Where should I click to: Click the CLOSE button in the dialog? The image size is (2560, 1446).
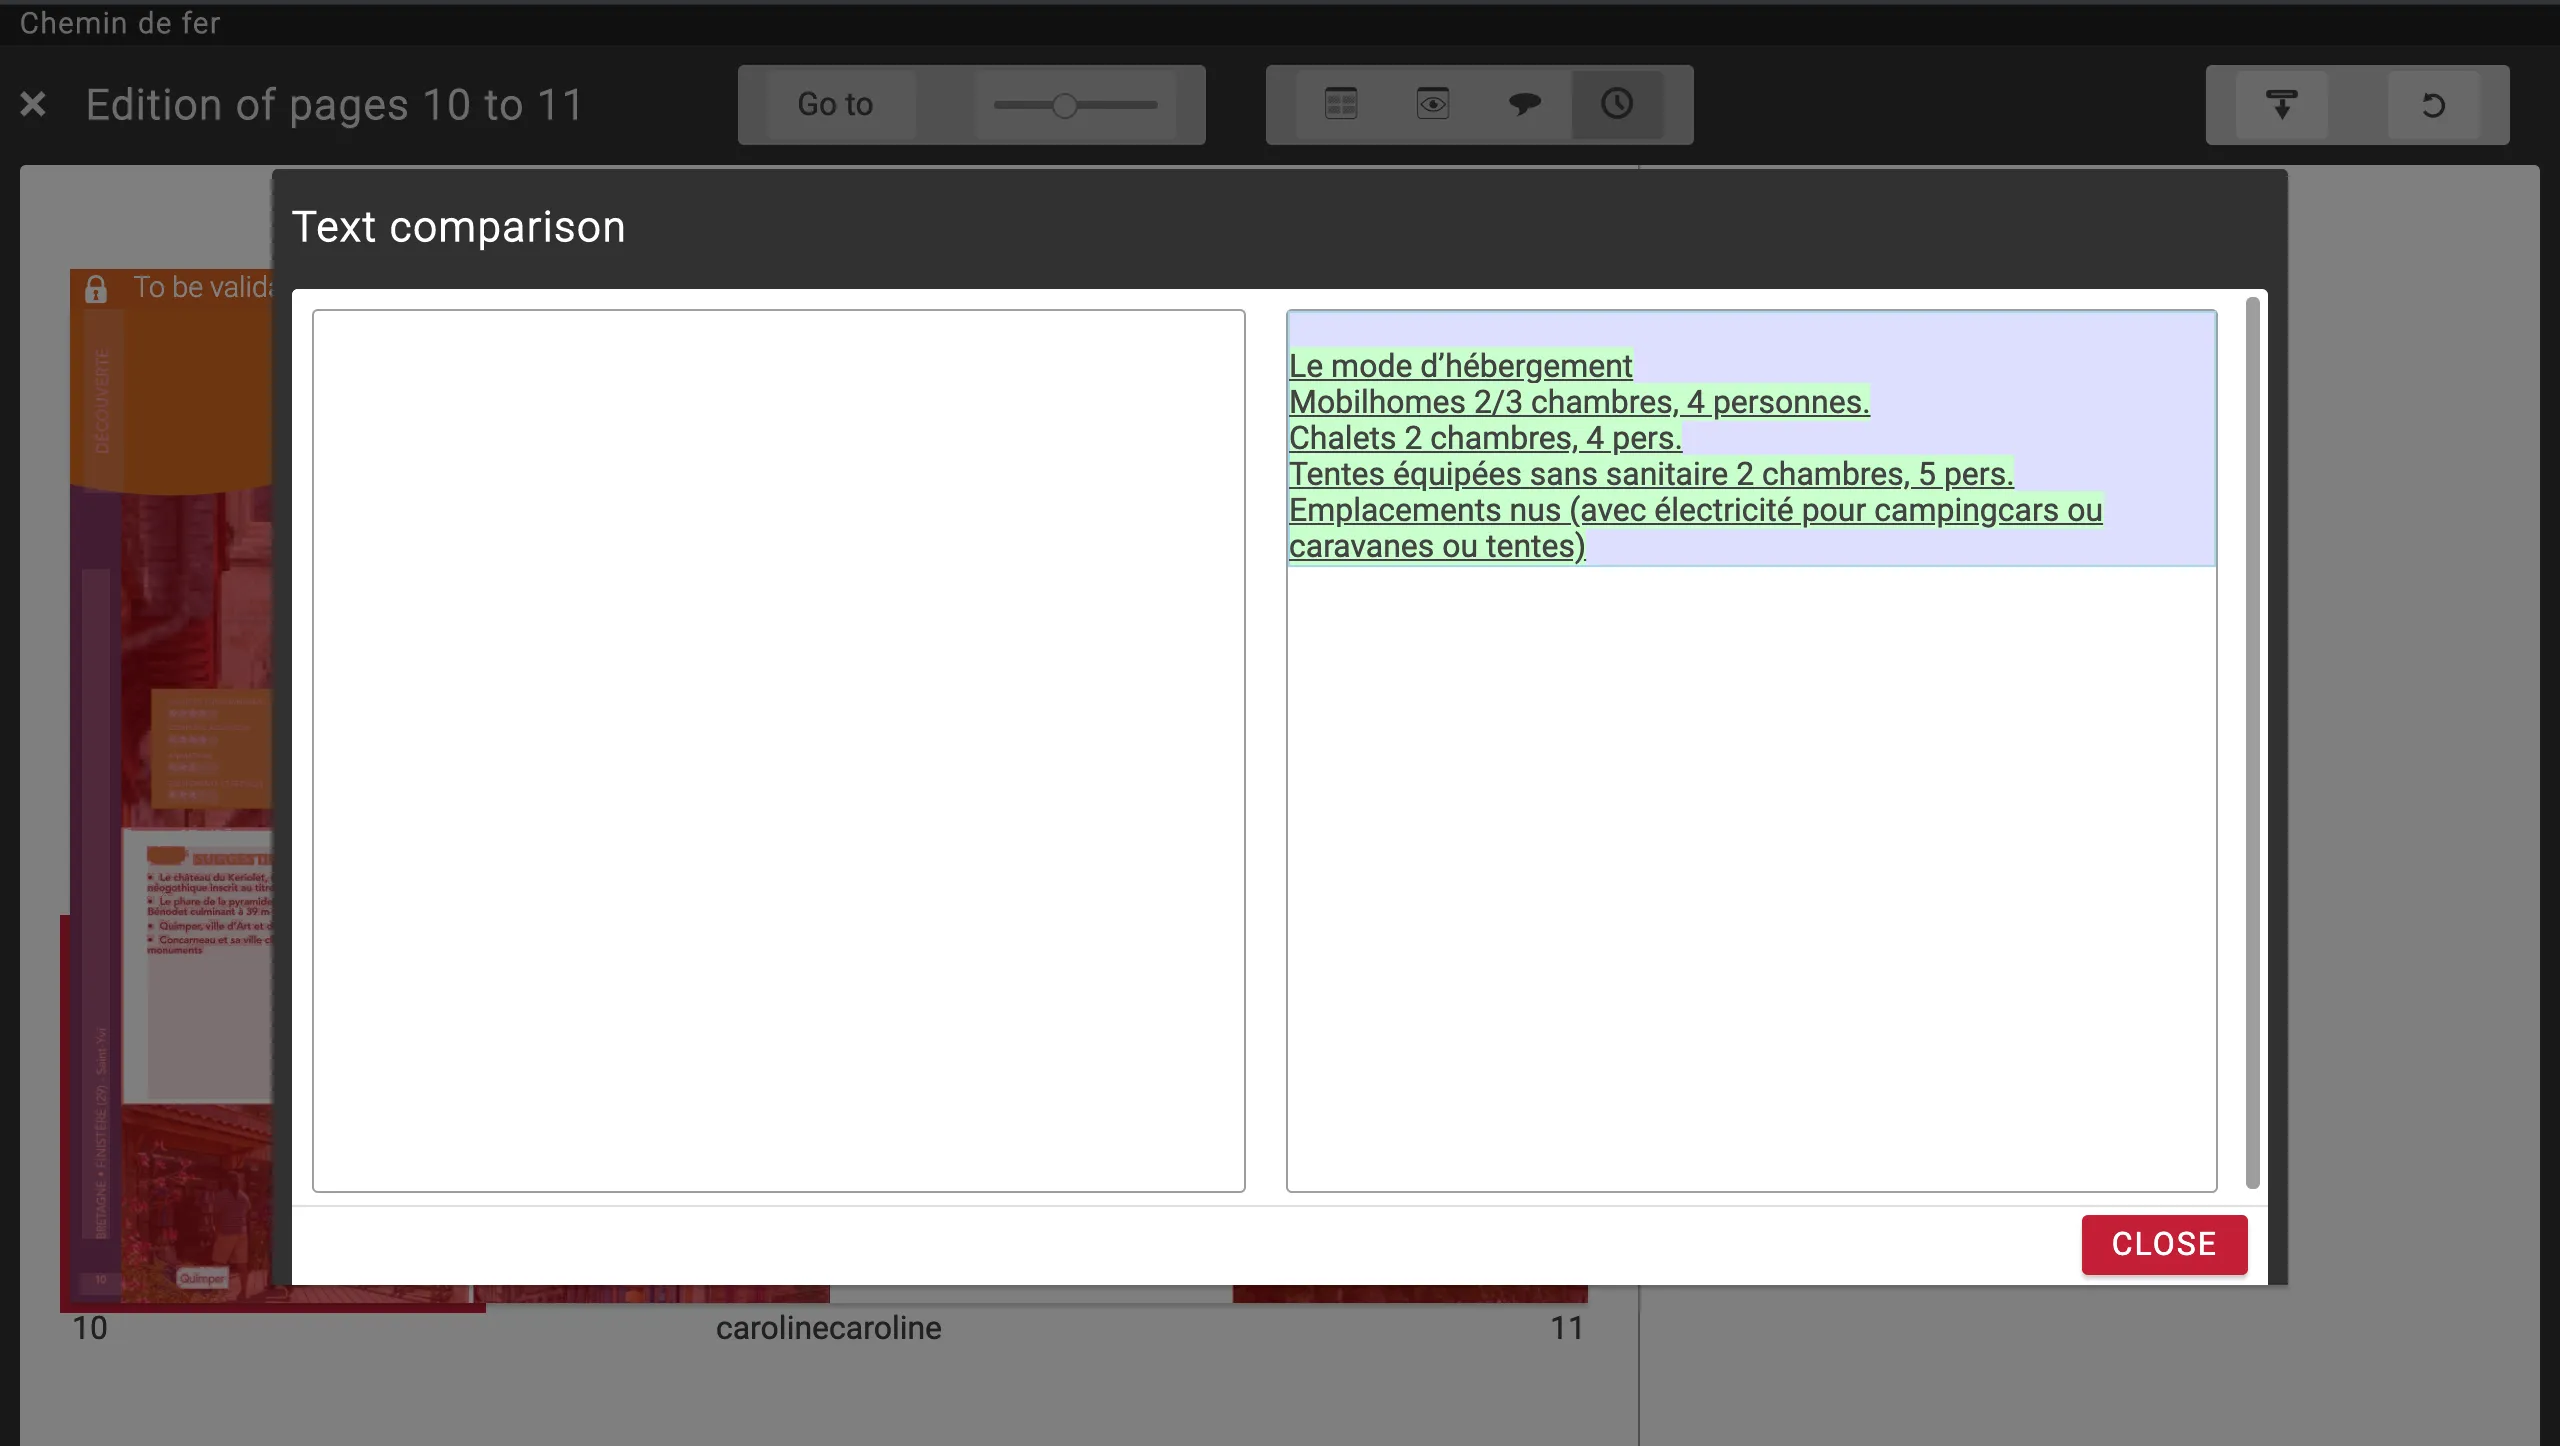(x=2164, y=1244)
